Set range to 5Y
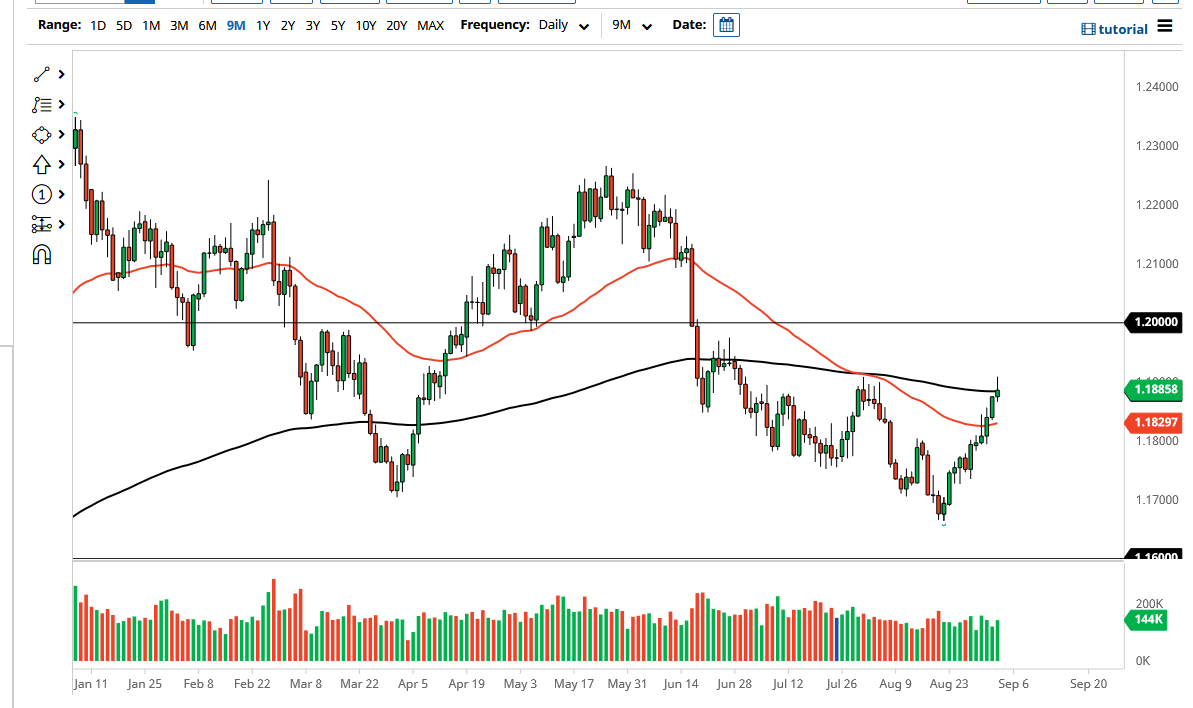 coord(338,25)
